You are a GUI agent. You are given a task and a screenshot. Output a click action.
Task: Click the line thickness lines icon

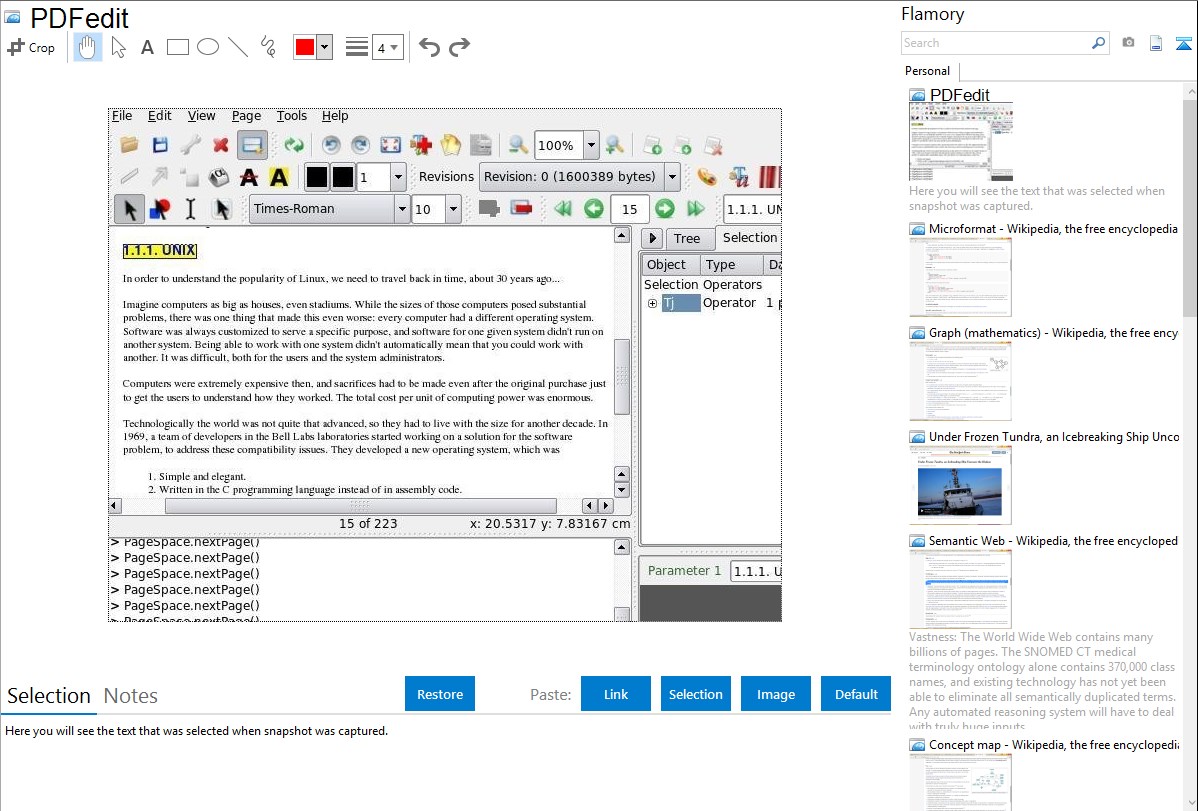(x=357, y=47)
